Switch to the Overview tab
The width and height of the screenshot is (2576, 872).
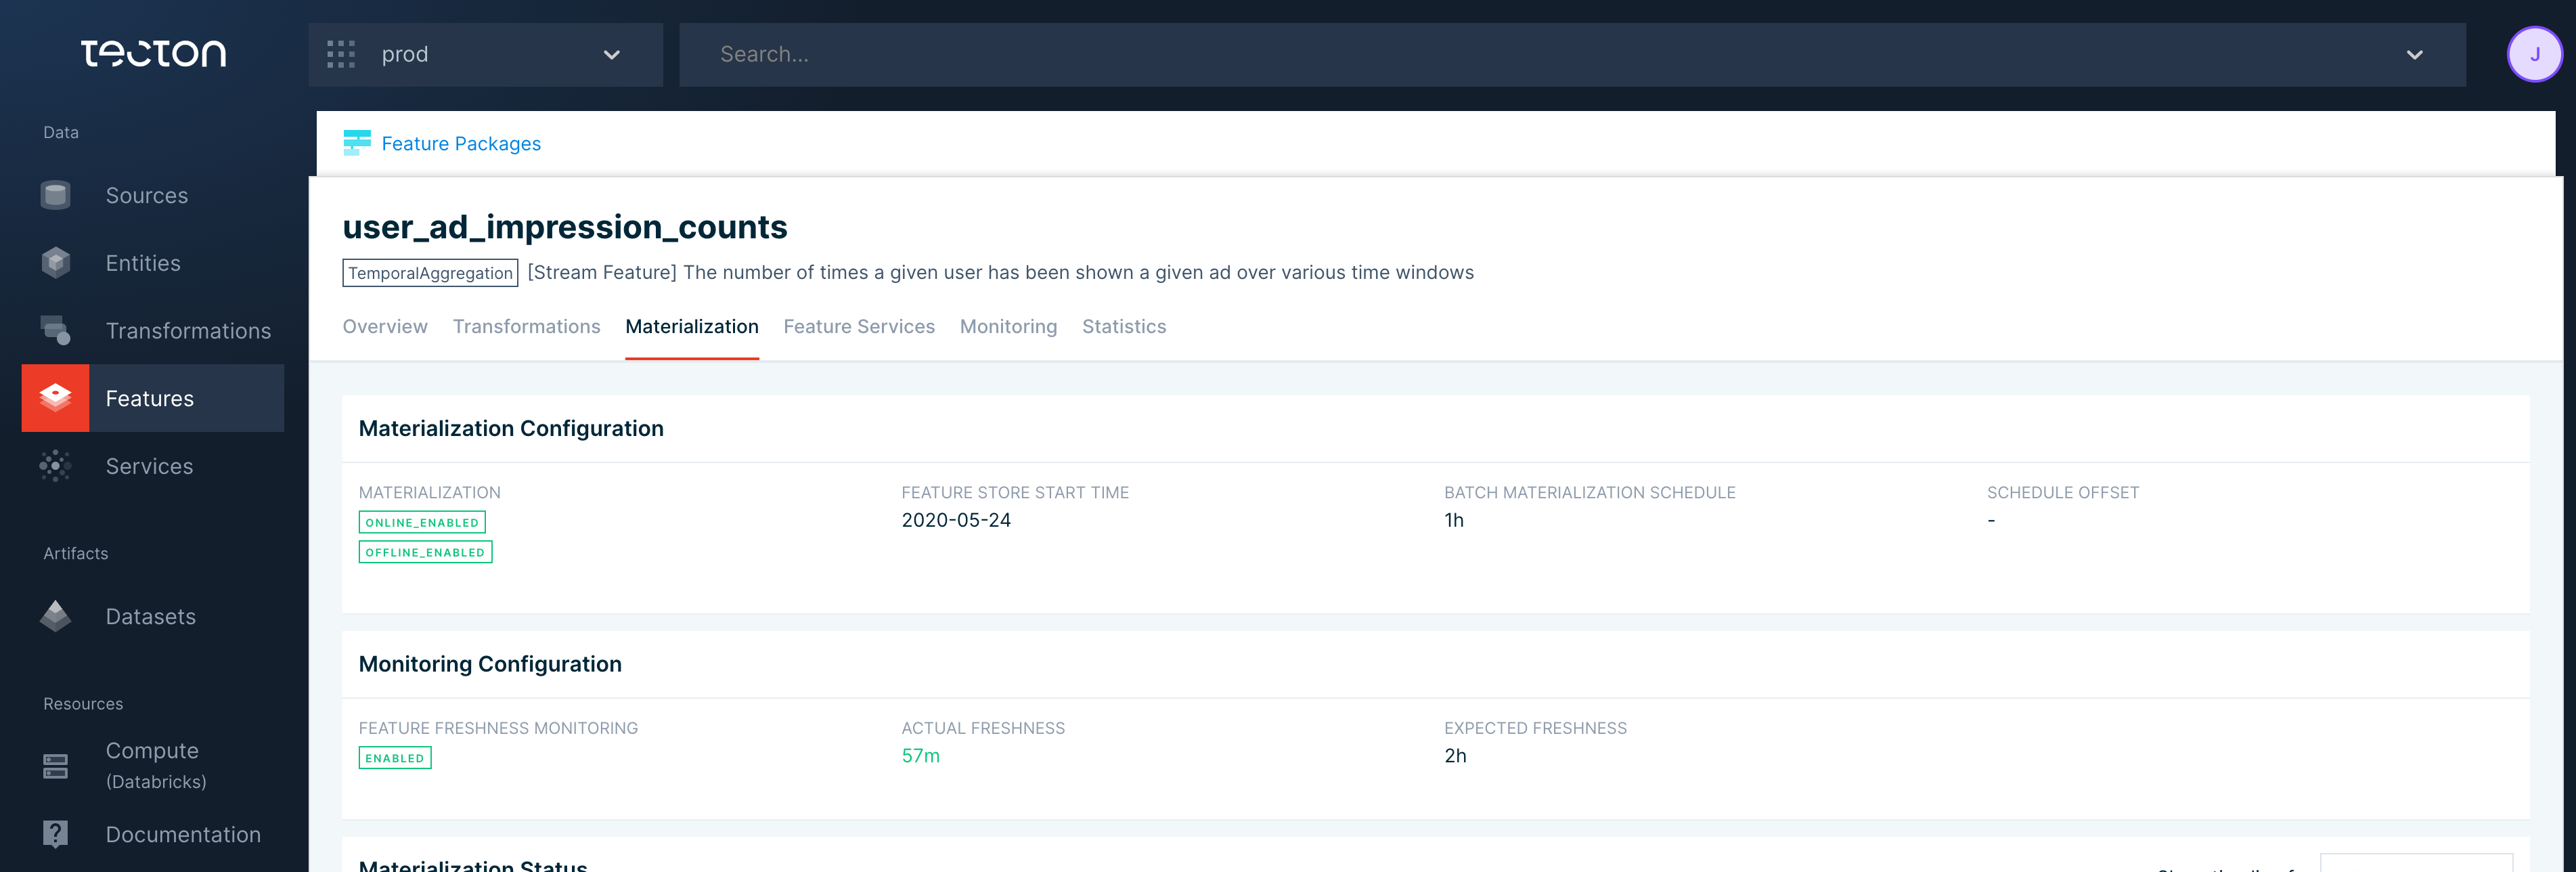tap(384, 325)
